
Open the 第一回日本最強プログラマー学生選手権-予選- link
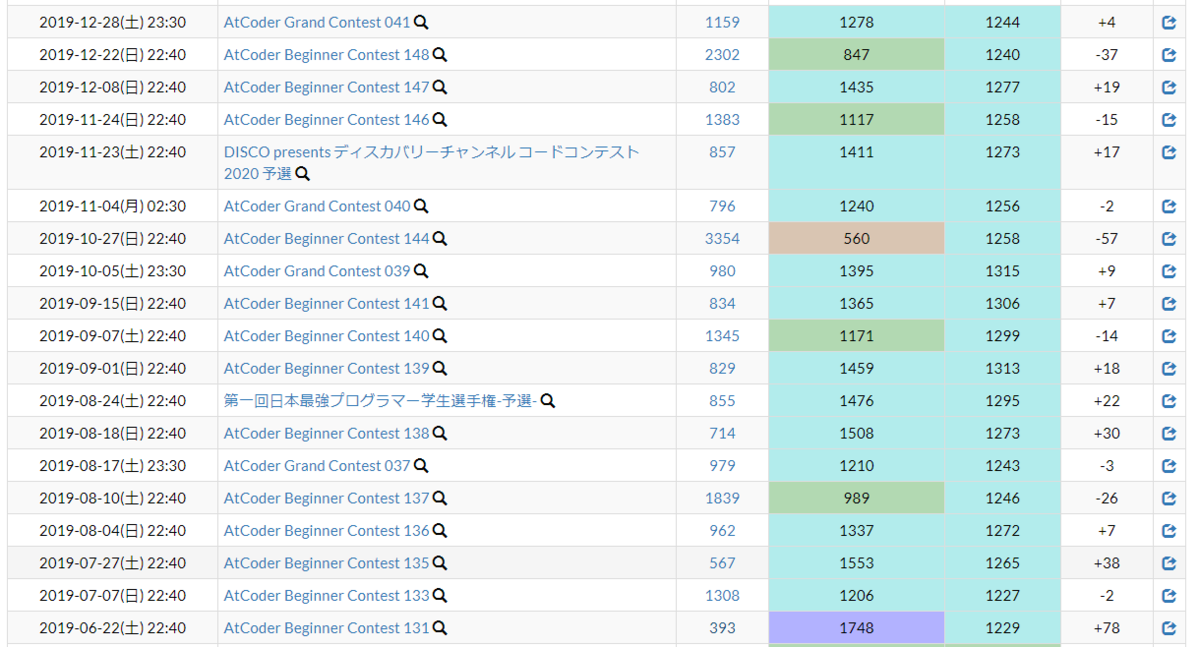(381, 401)
